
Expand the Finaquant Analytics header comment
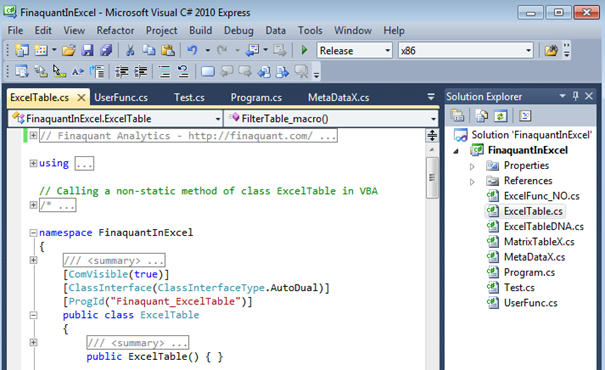[33, 135]
